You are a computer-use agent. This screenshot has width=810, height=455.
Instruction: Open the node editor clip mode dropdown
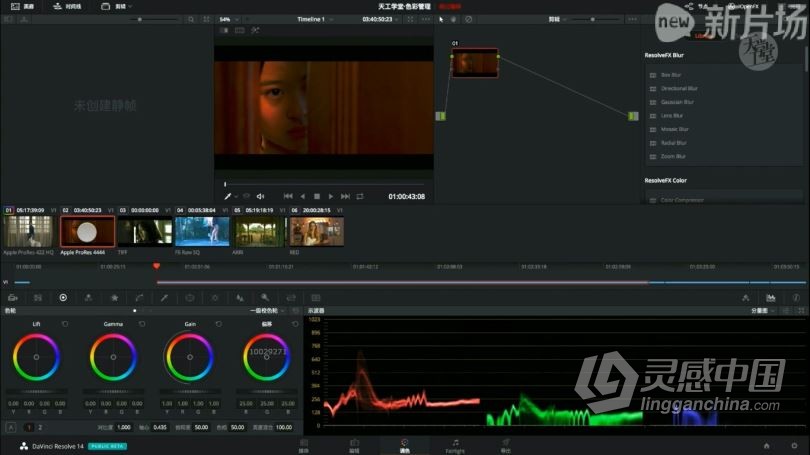(x=557, y=19)
